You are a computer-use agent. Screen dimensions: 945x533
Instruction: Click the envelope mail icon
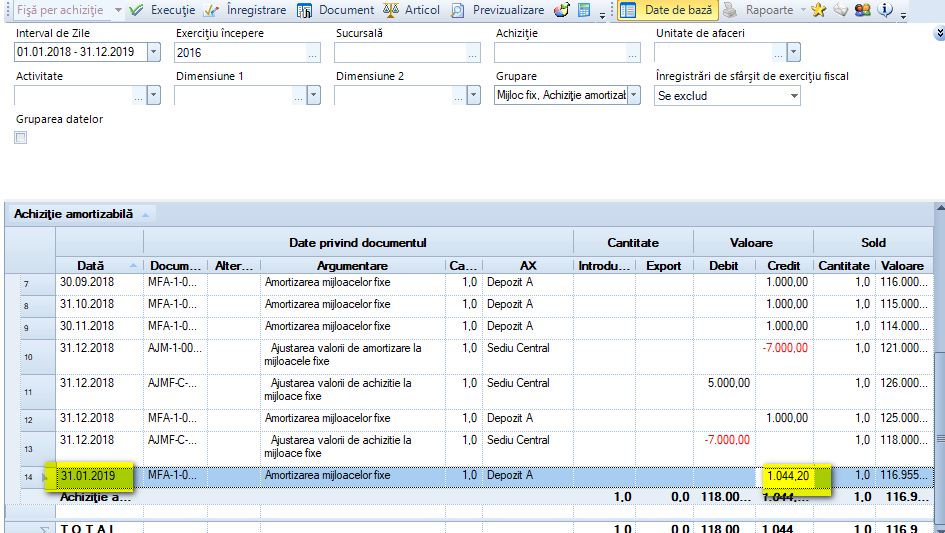click(x=841, y=10)
